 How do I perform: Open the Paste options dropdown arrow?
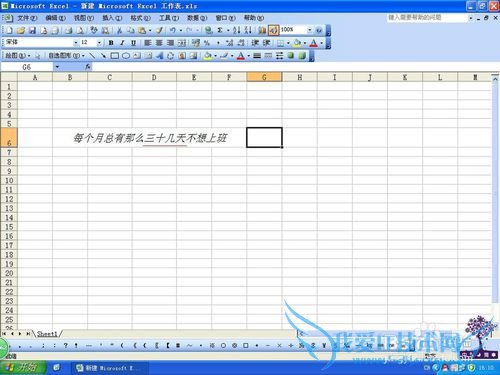pyautogui.click(x=150, y=30)
